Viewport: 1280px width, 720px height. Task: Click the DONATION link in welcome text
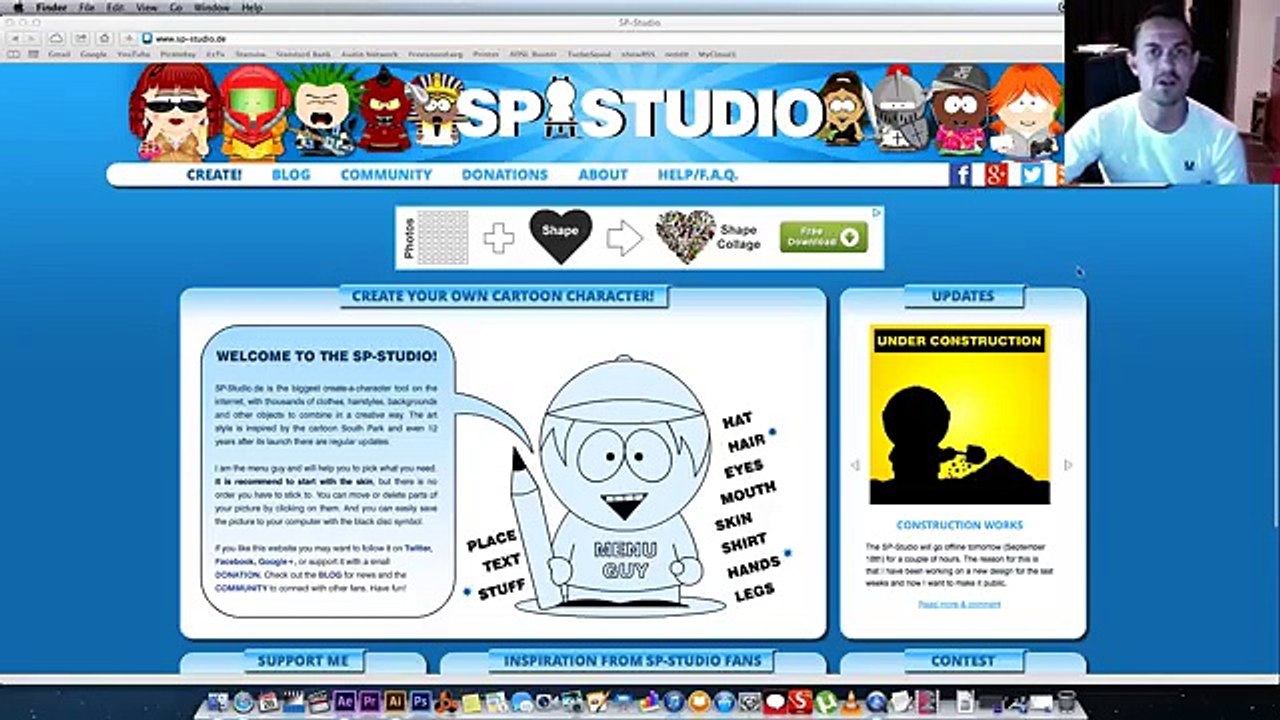(x=237, y=575)
